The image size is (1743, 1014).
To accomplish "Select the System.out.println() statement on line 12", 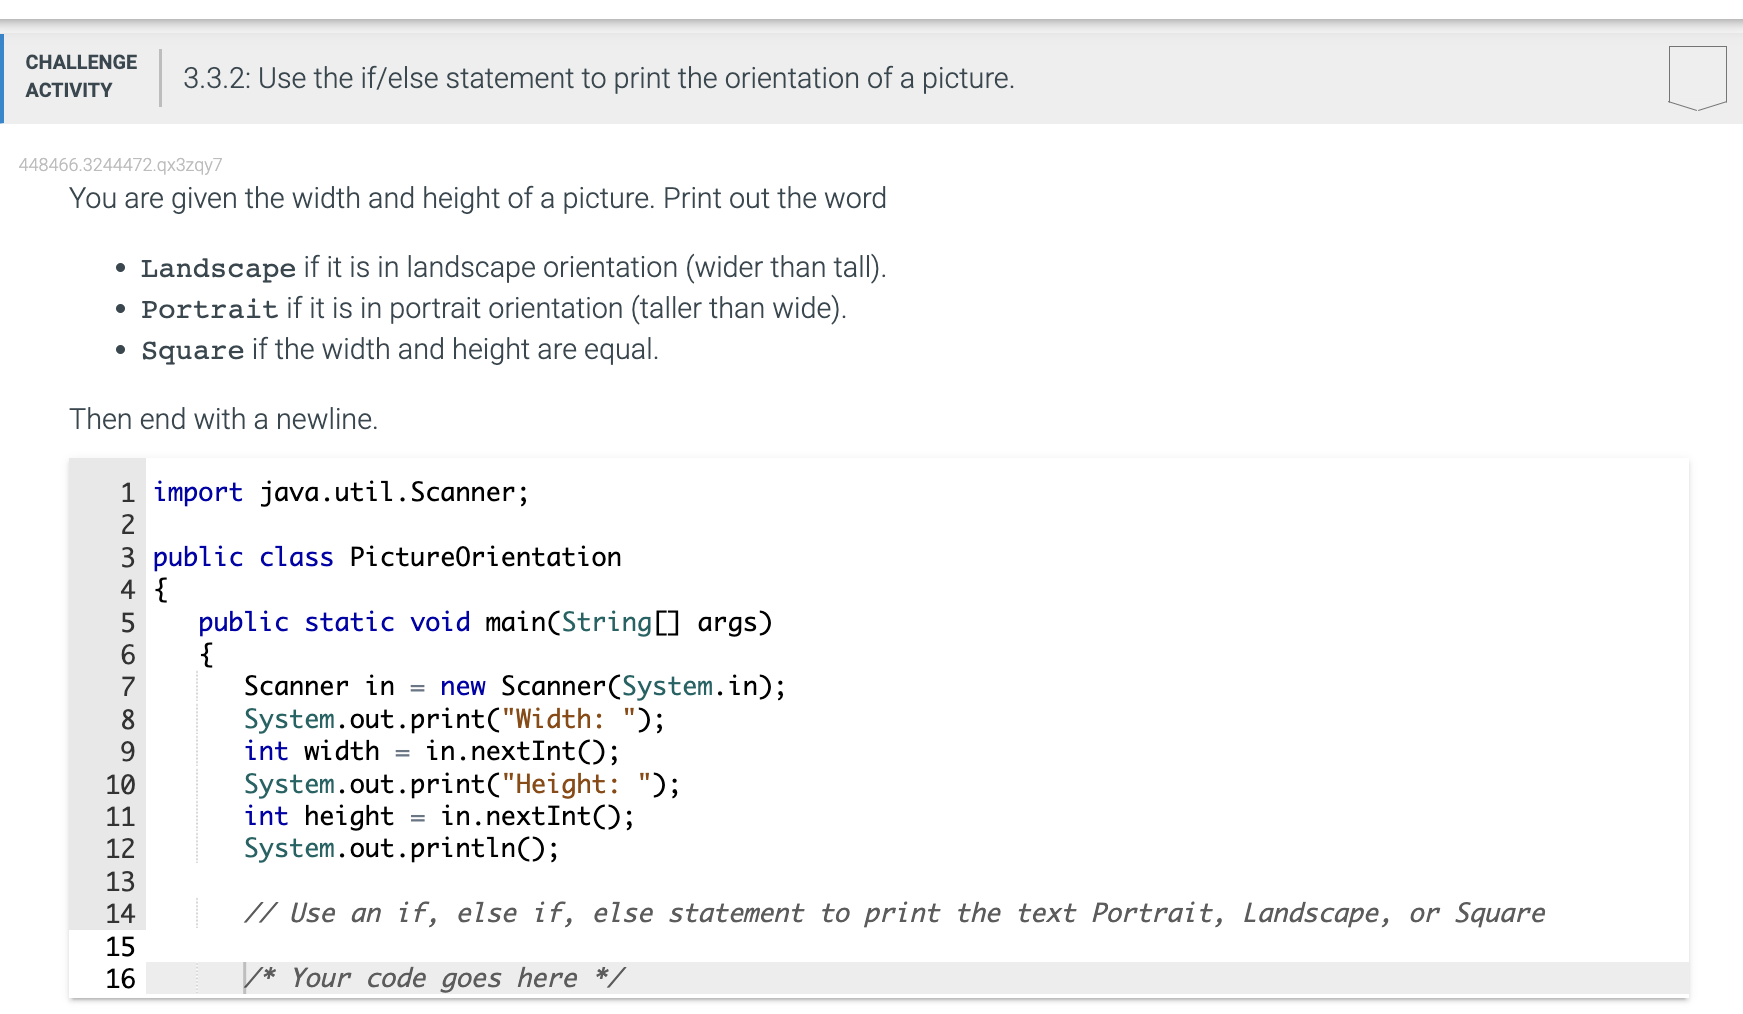I will tap(400, 848).
